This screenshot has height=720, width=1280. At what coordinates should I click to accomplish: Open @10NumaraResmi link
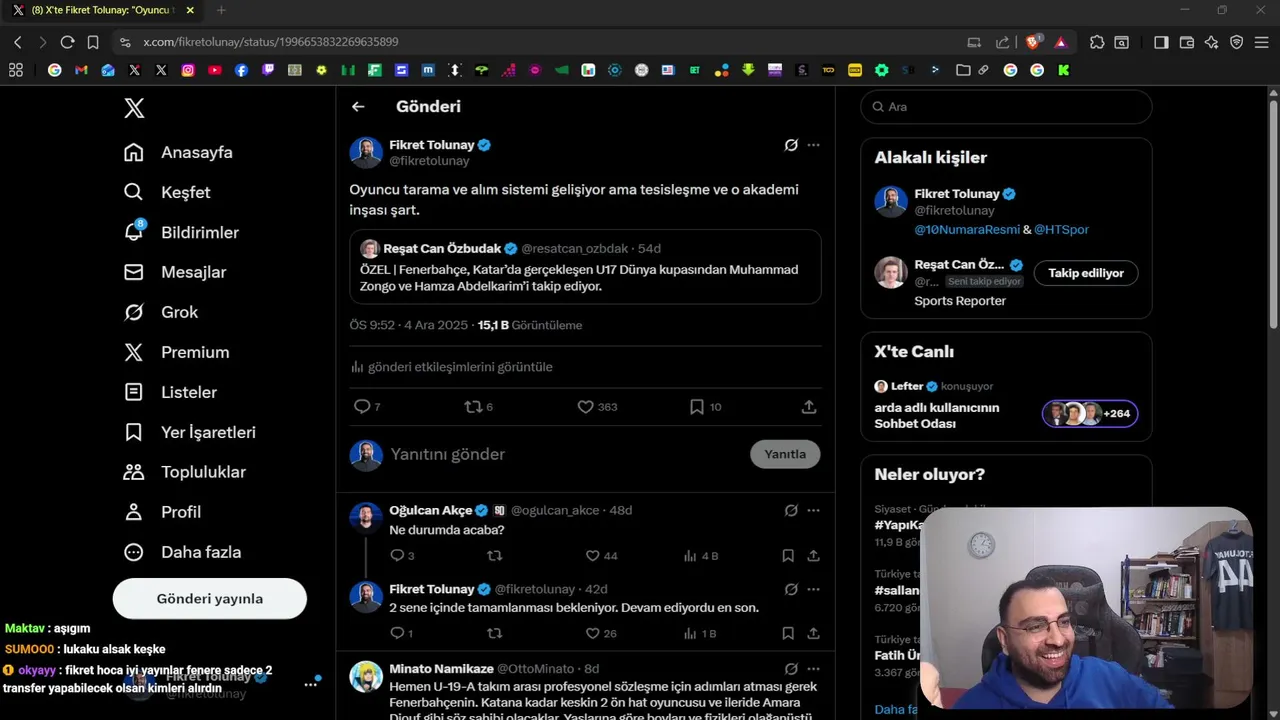(966, 229)
